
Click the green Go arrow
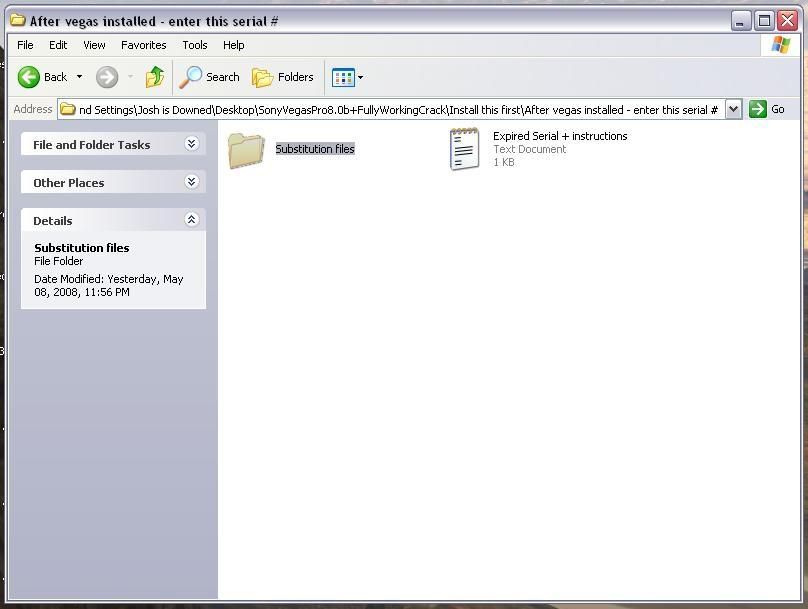coord(758,109)
